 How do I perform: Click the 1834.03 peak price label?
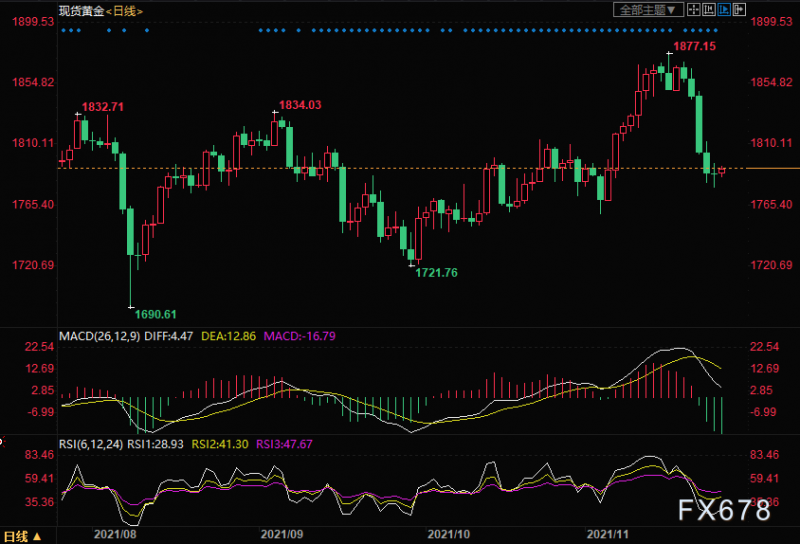tap(300, 105)
